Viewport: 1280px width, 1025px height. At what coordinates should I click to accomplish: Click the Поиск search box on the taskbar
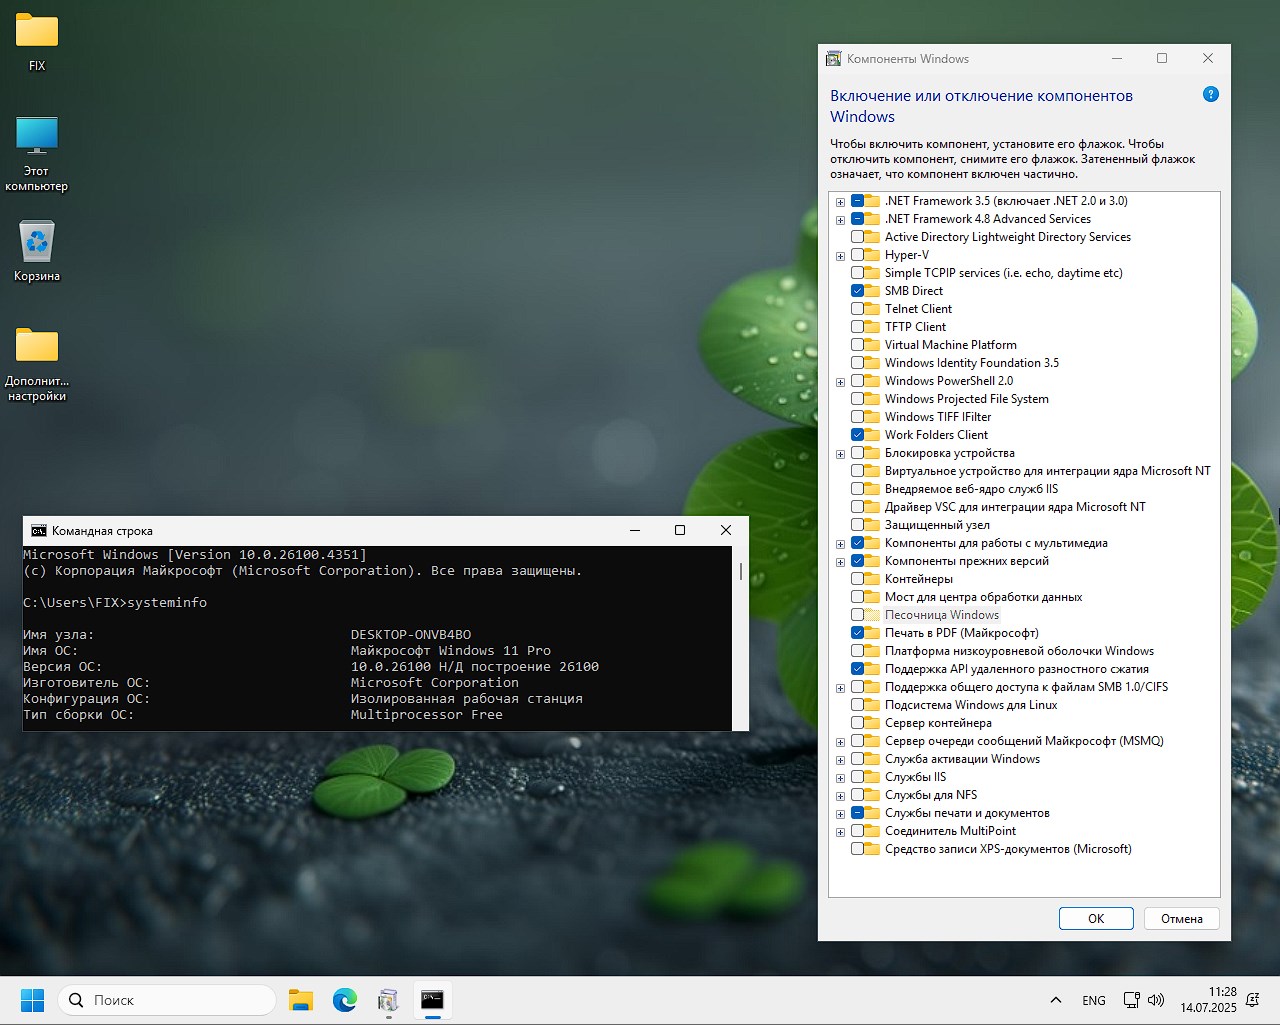point(166,1000)
